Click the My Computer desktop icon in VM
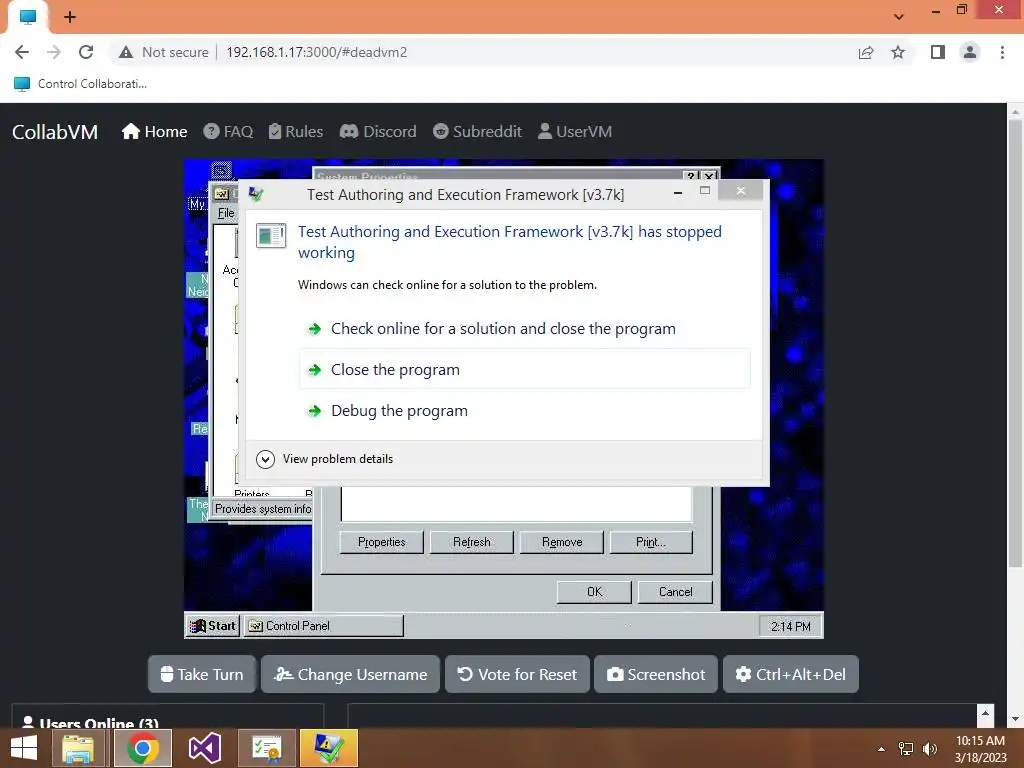Viewport: 1024px width, 768px height. (197, 204)
